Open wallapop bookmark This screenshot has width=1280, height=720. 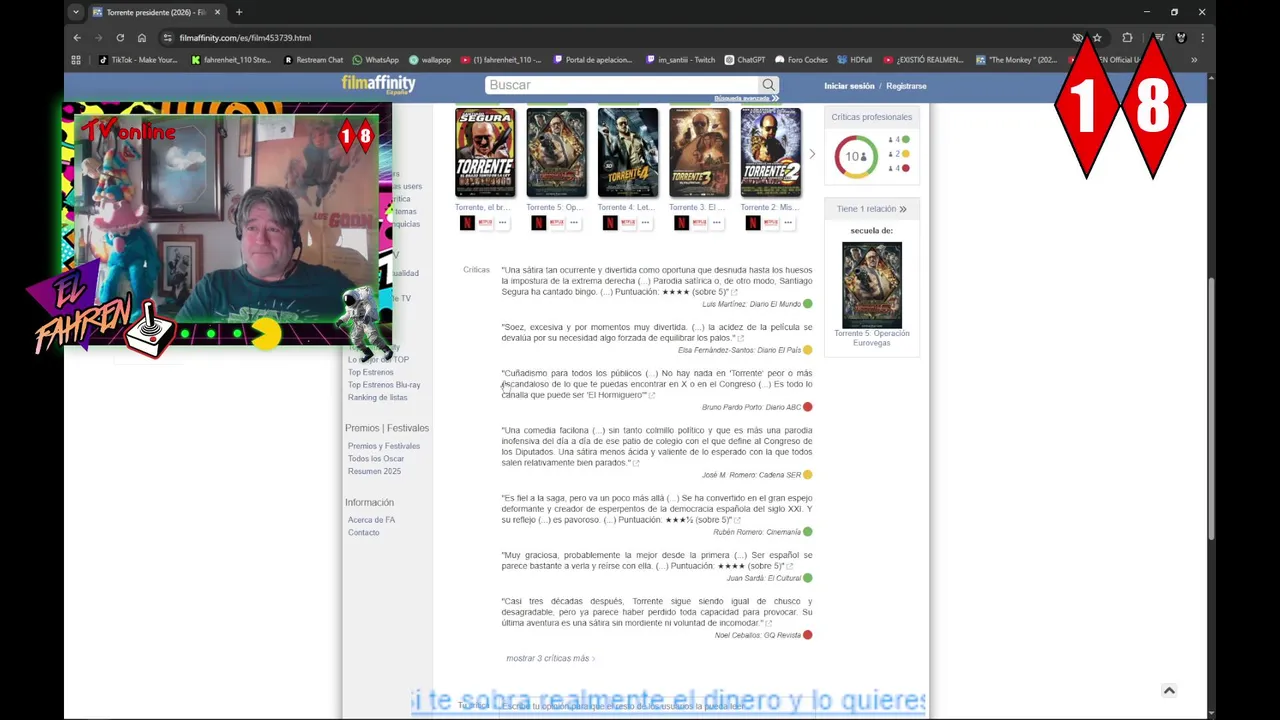click(430, 60)
